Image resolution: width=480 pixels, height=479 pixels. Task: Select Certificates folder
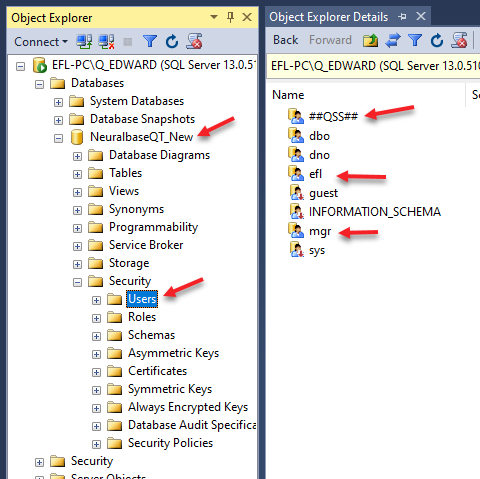[x=157, y=371]
